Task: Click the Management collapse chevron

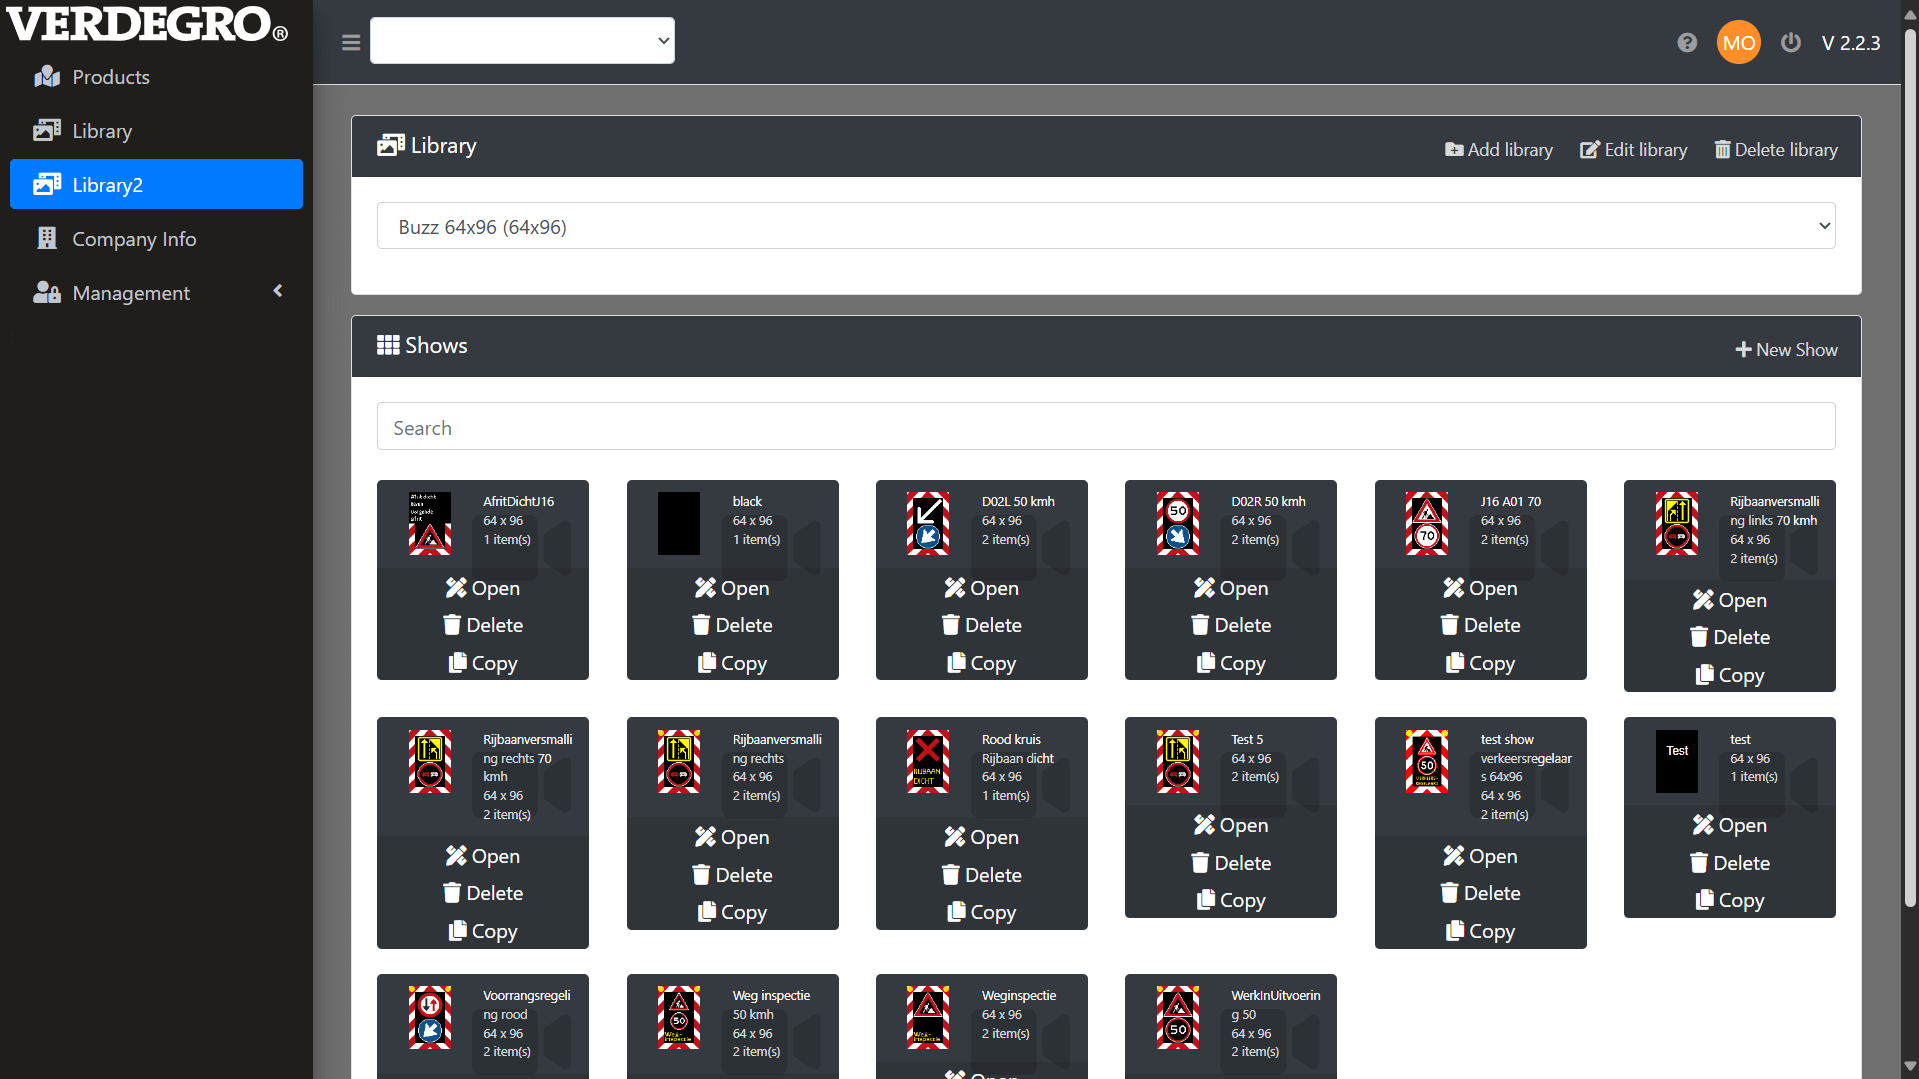Action: [x=278, y=291]
